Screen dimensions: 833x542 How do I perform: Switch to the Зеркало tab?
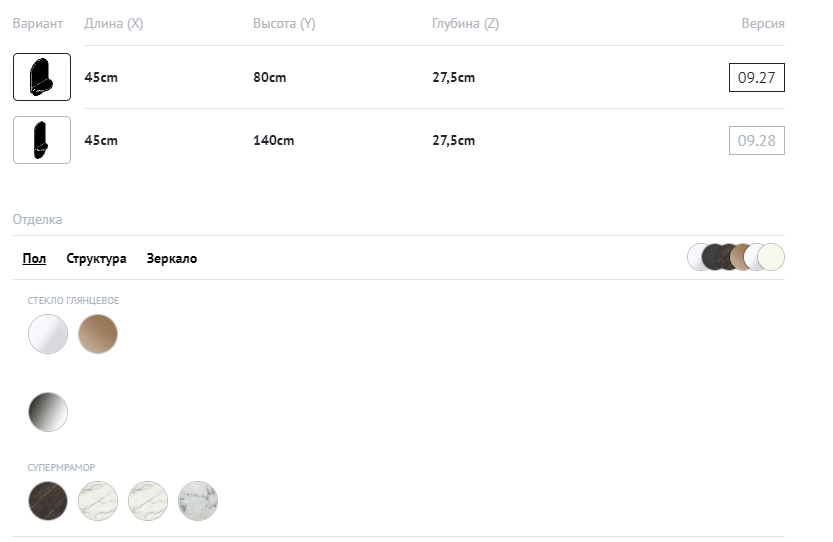[171, 259]
